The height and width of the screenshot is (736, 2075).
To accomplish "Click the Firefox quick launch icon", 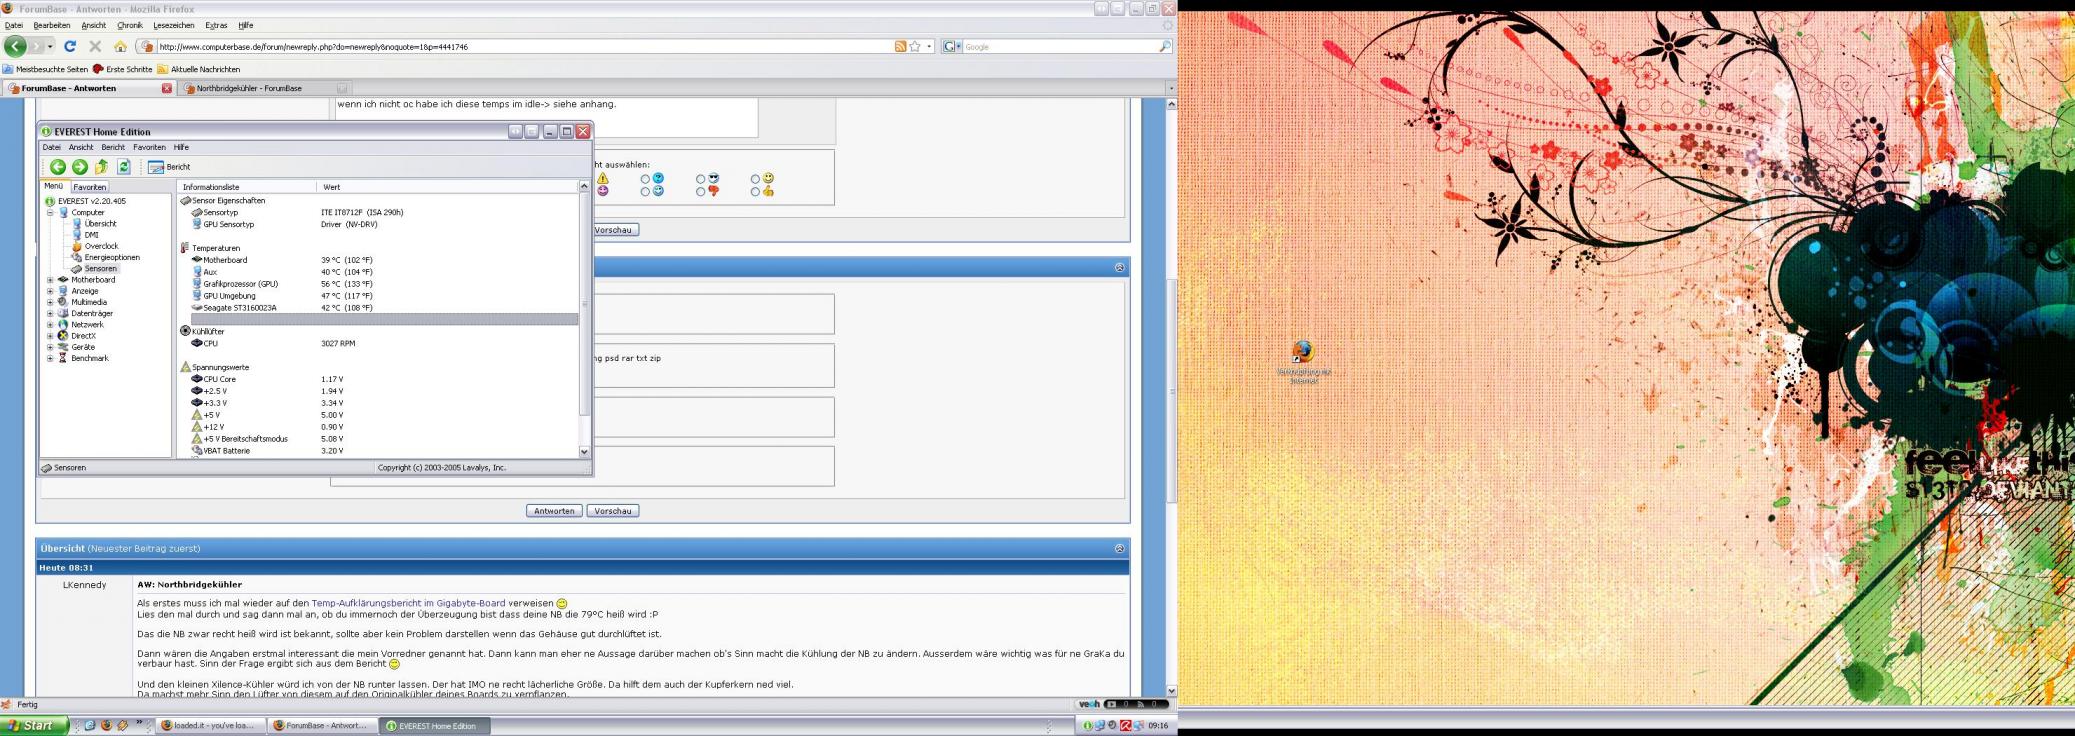I will coord(106,726).
